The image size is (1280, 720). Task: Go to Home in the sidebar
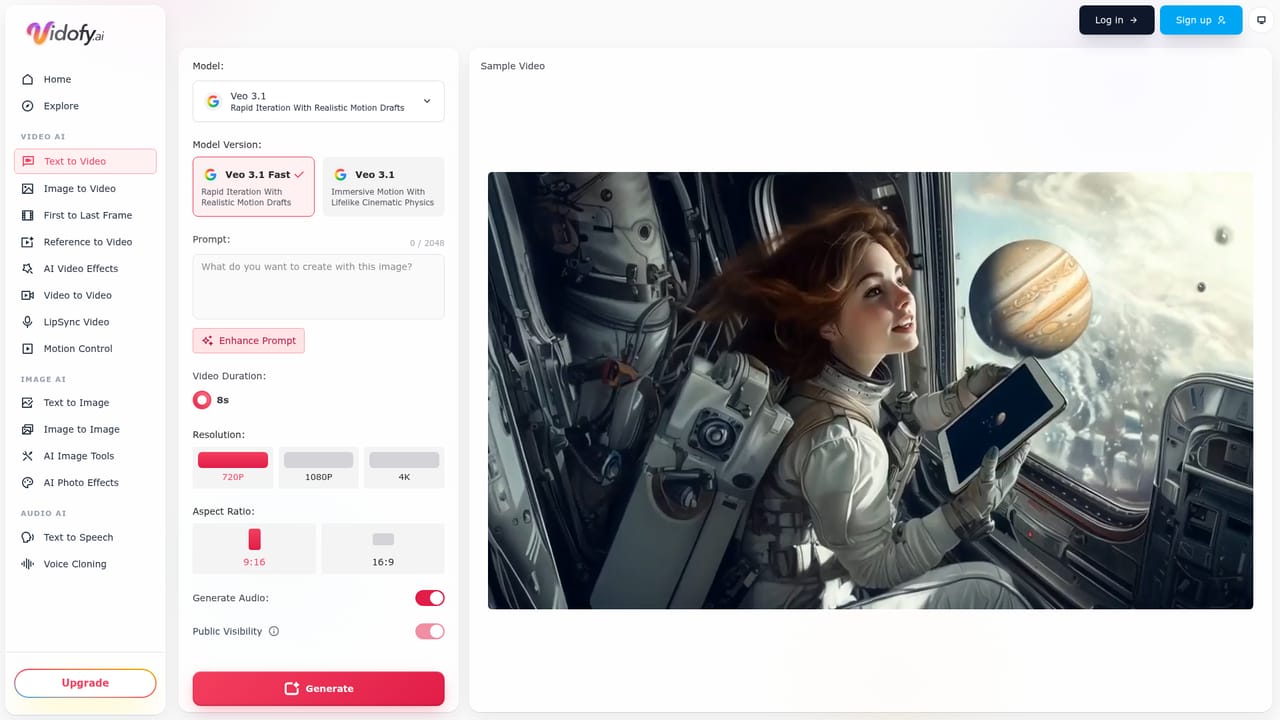point(85,79)
